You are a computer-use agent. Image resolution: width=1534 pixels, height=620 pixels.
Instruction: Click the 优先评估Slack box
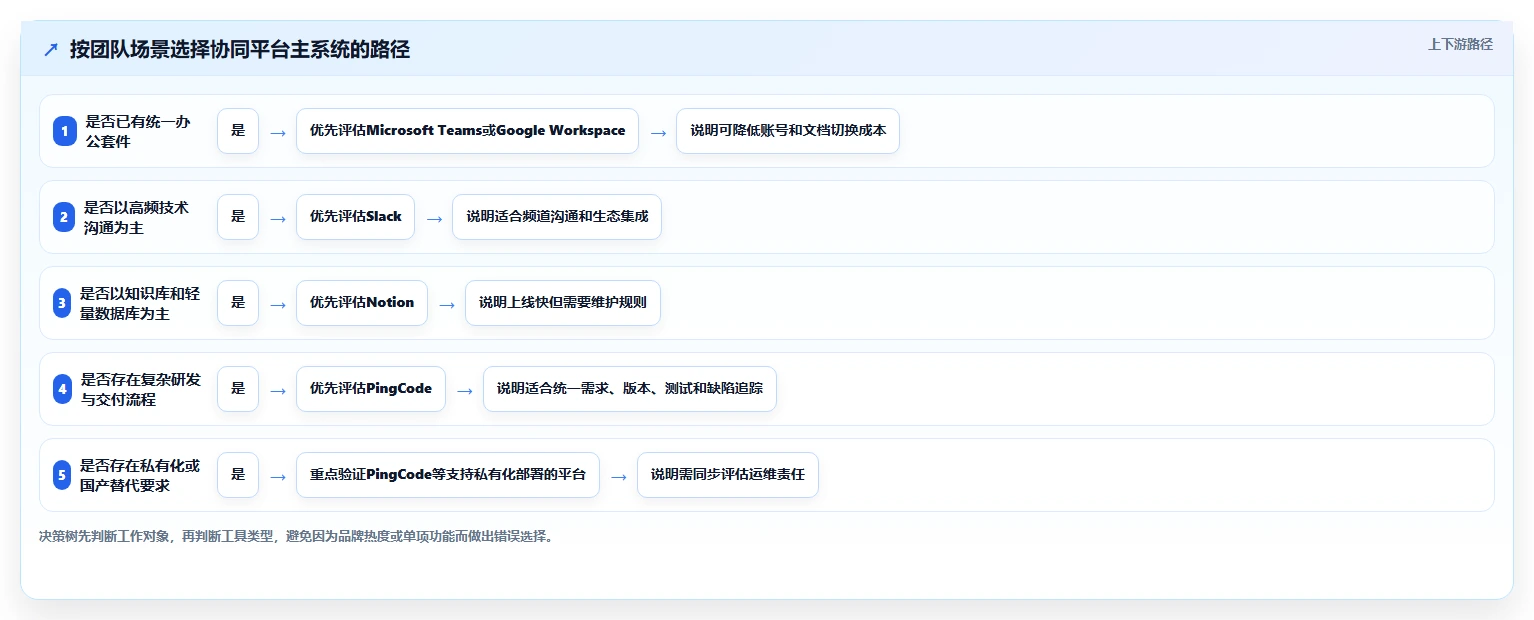[355, 217]
